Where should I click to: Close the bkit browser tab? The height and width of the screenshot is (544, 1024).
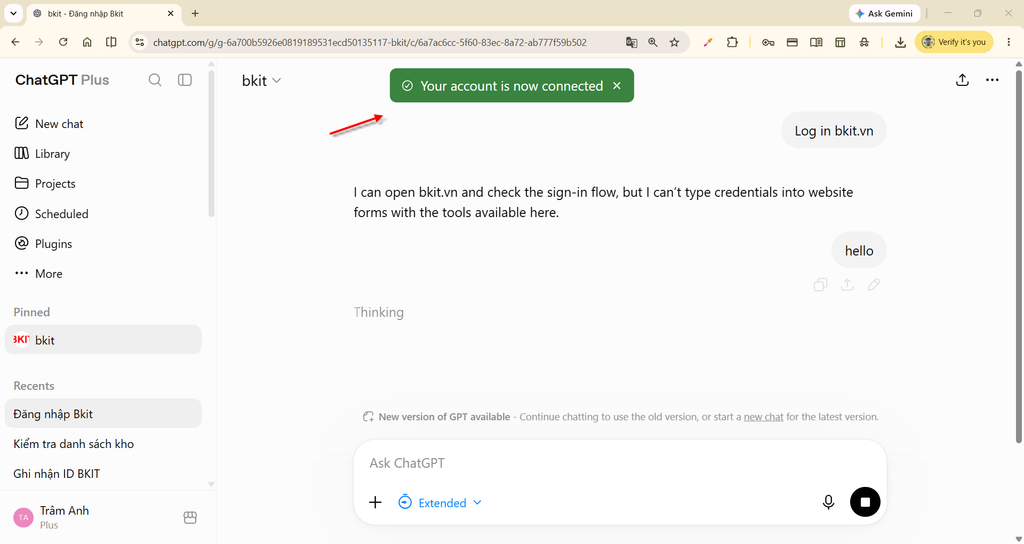(x=170, y=13)
